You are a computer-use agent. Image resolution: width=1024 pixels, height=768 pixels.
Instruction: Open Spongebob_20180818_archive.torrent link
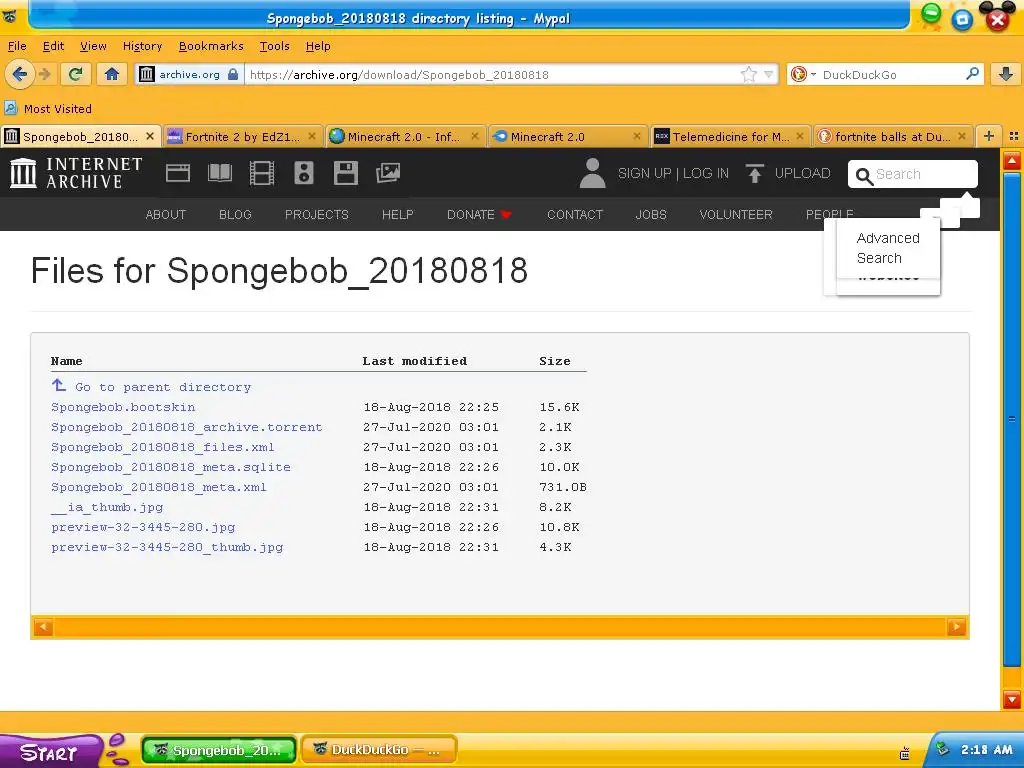point(187,427)
